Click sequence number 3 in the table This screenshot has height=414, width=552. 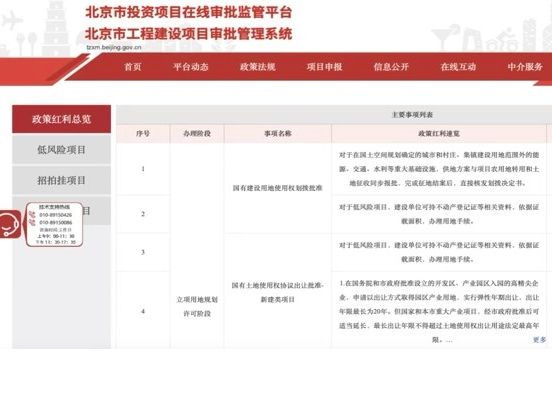pos(143,252)
